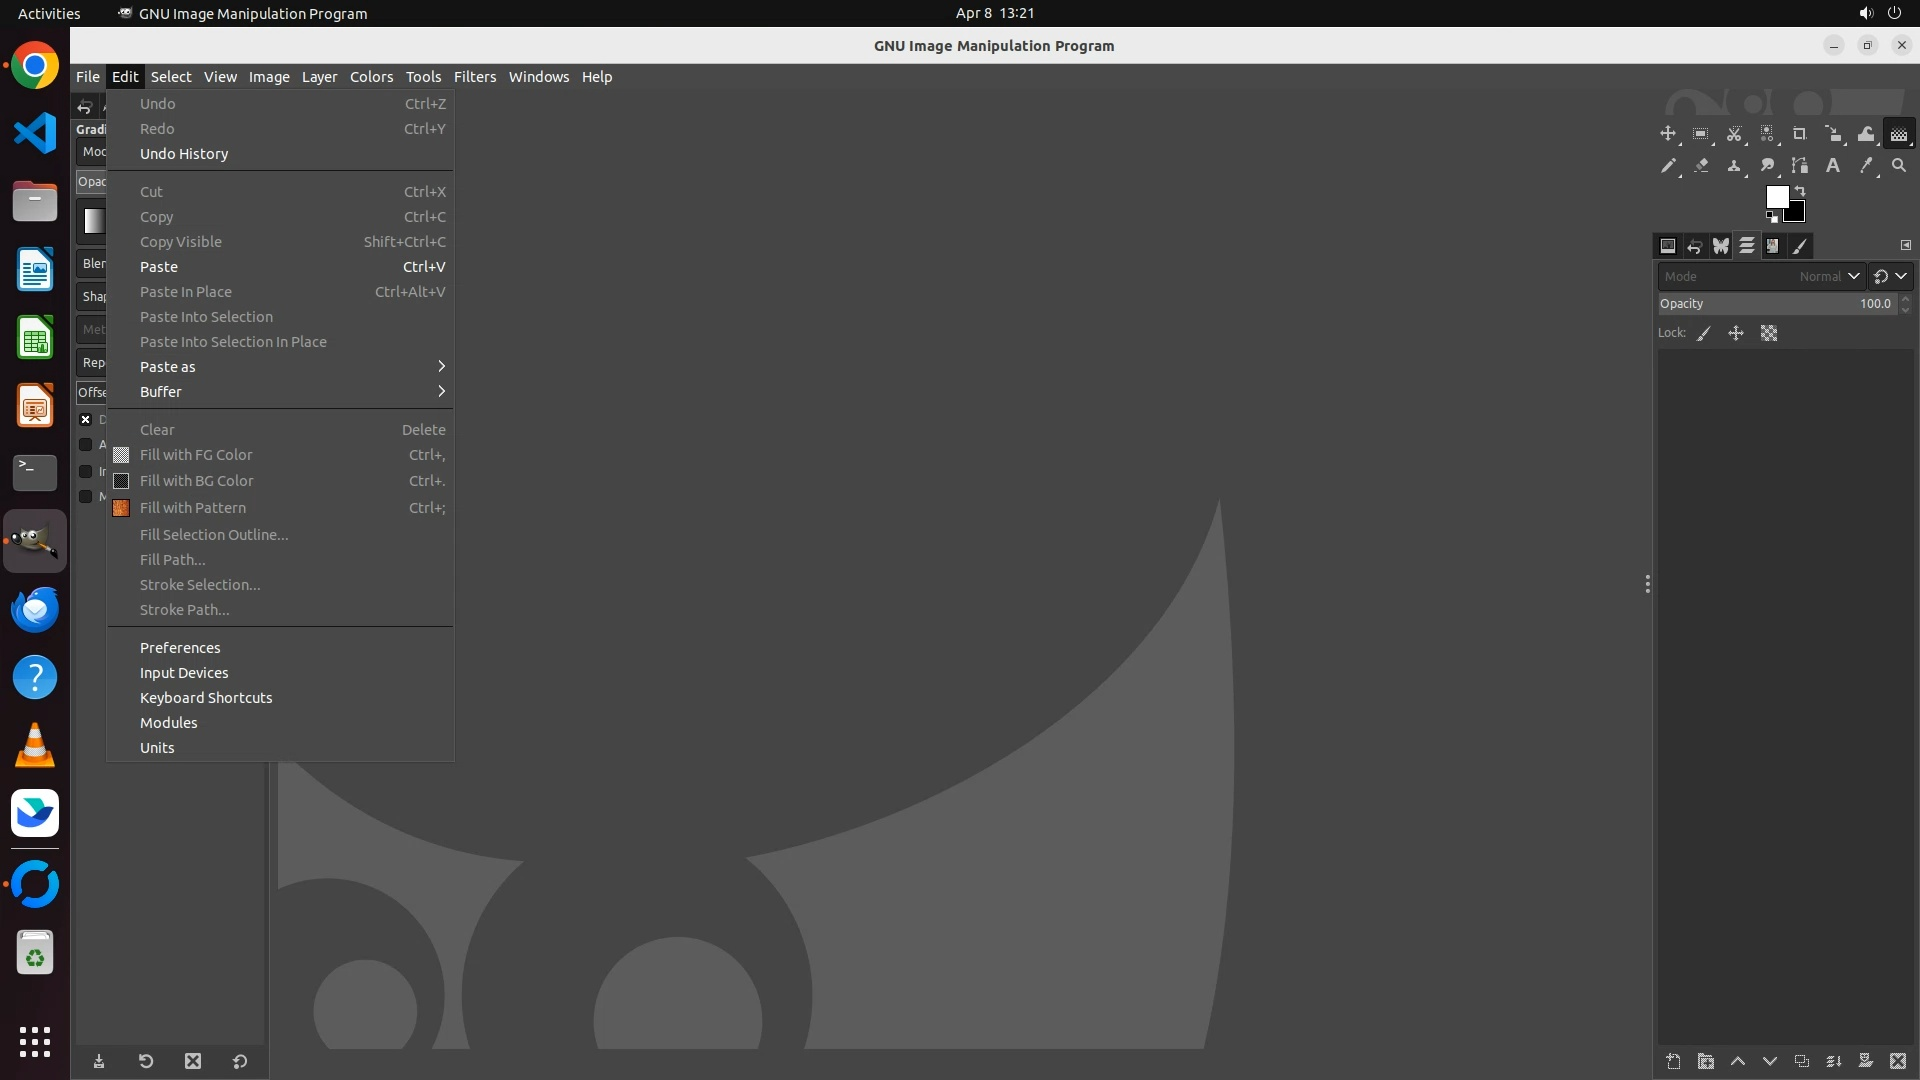Select the Zoom magnifier tool
Screen dimensions: 1920x1080
(1899, 166)
